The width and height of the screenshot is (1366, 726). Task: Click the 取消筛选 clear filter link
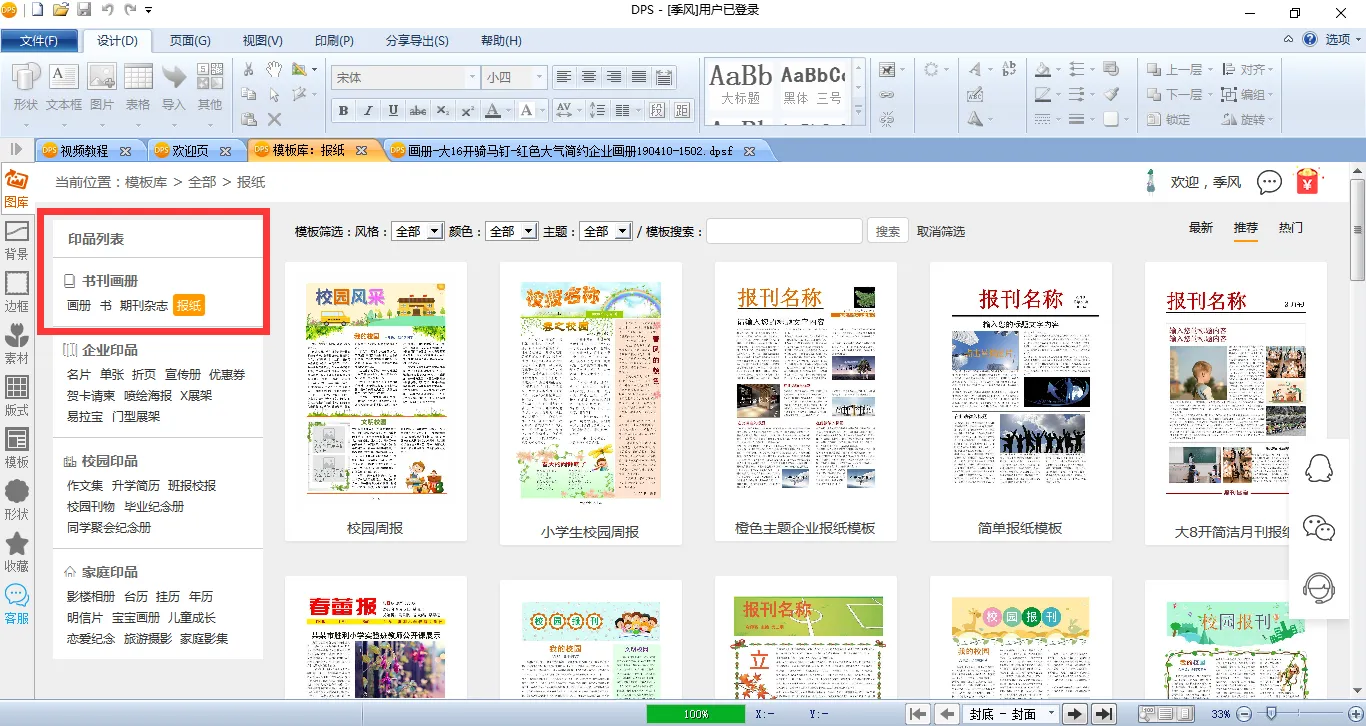pos(941,231)
